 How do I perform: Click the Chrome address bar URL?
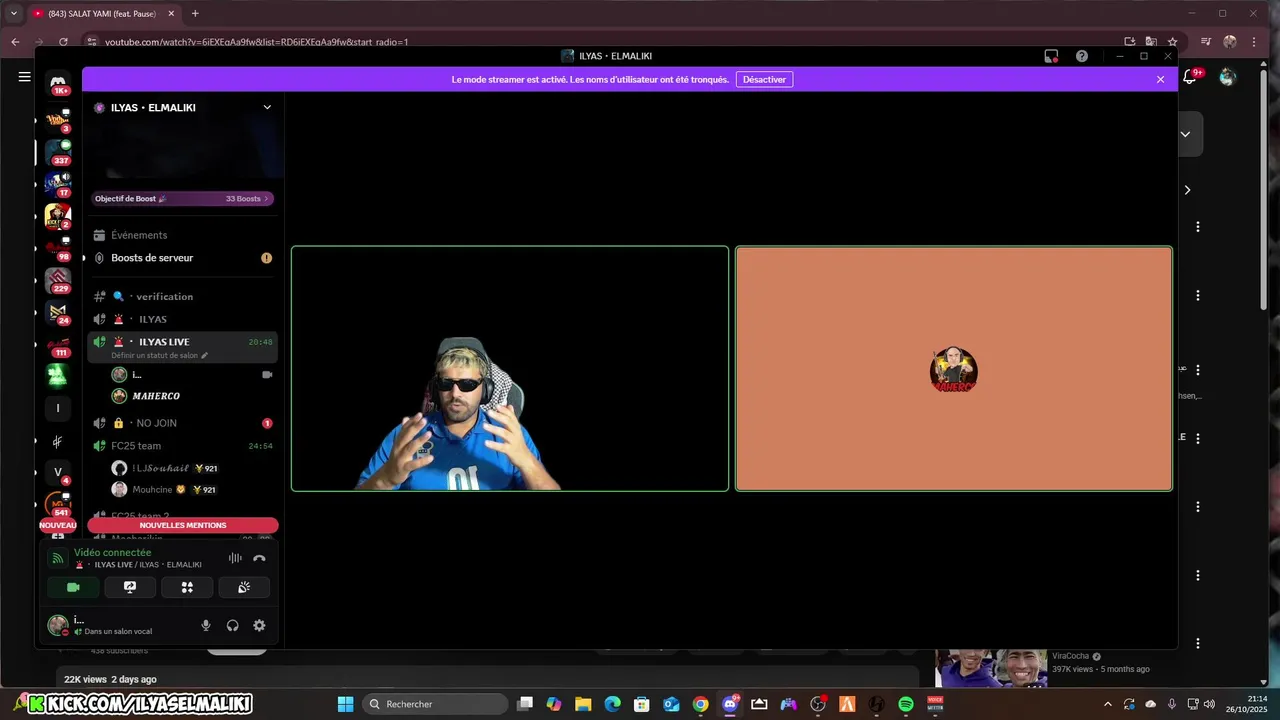pos(256,42)
